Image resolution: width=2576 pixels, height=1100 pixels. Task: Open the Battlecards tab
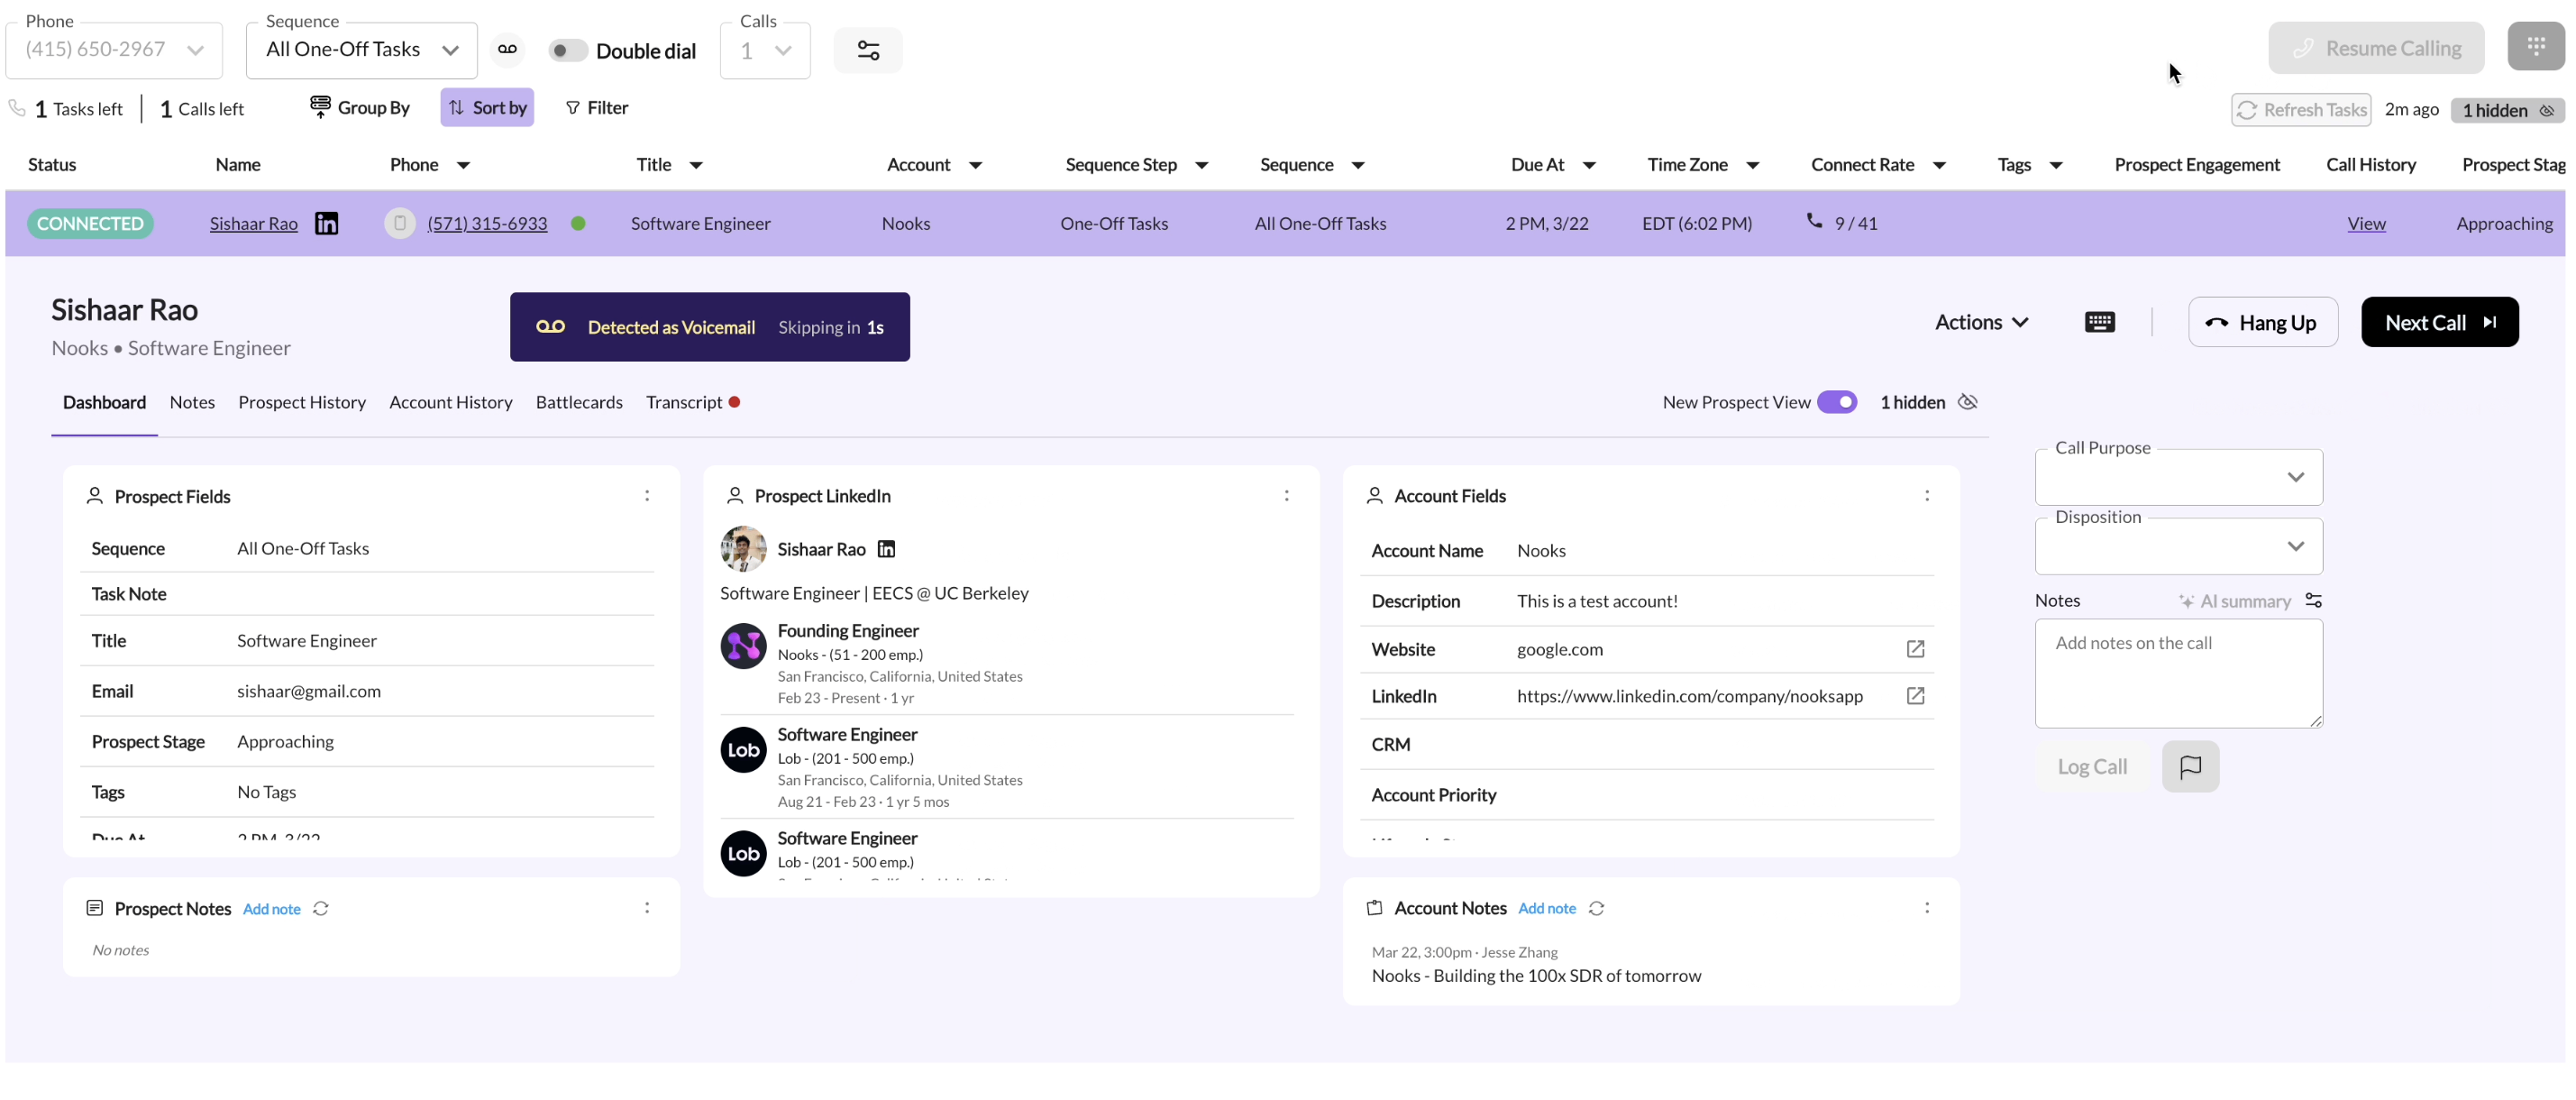coord(579,402)
